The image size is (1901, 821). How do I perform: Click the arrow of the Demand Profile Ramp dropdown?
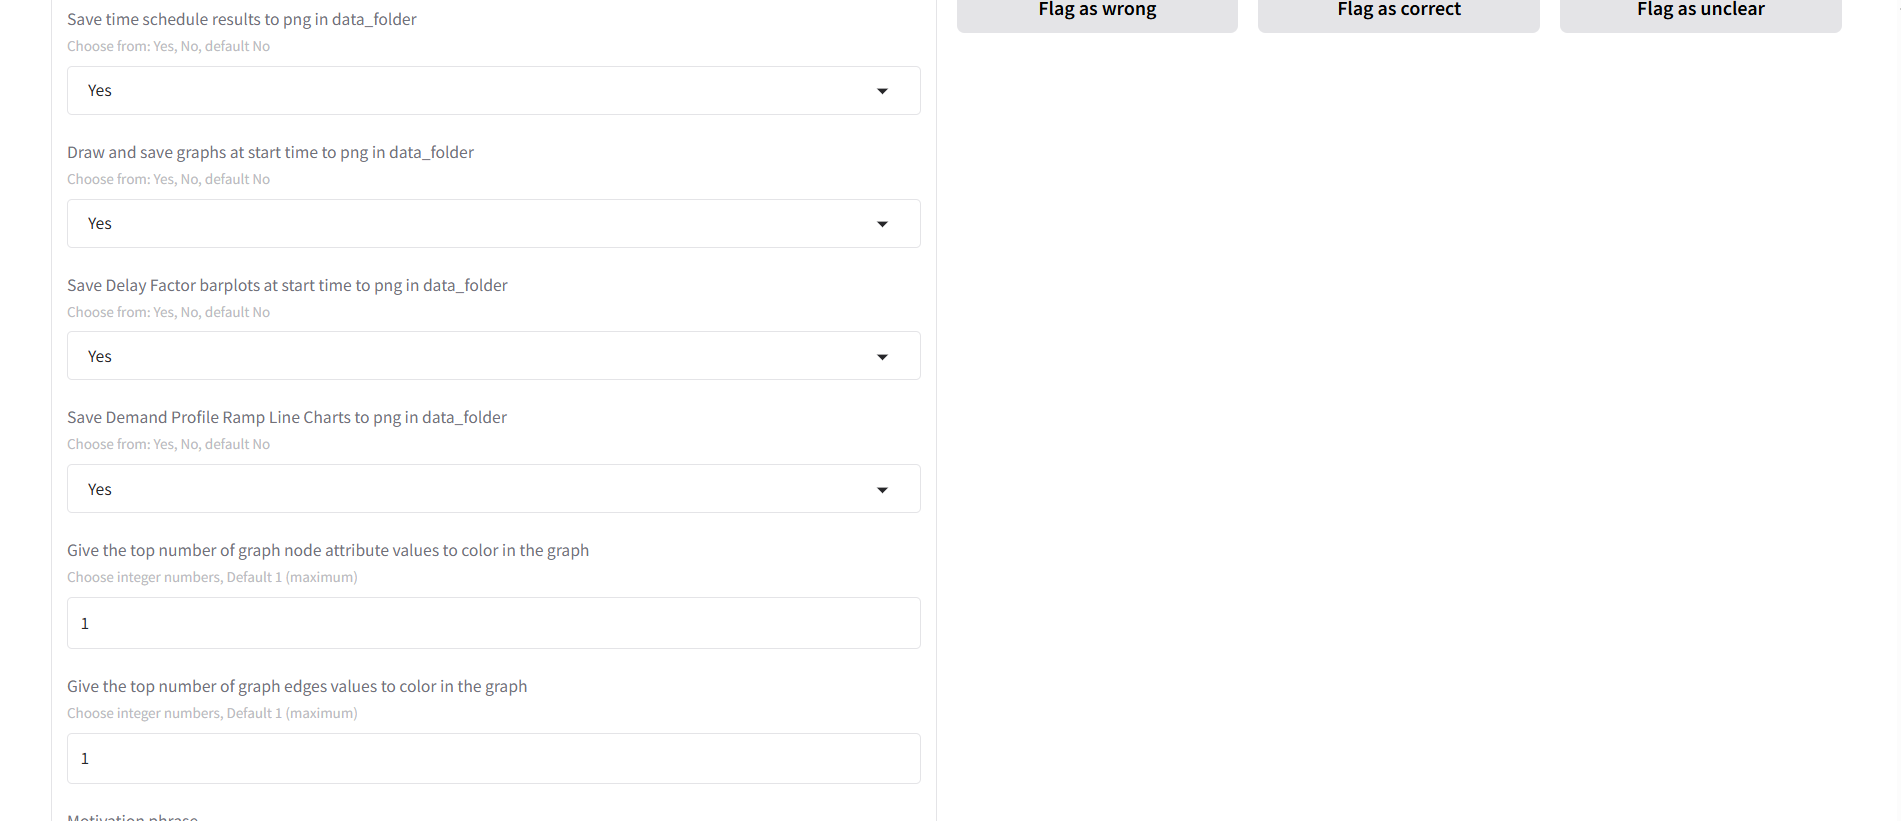[882, 490]
